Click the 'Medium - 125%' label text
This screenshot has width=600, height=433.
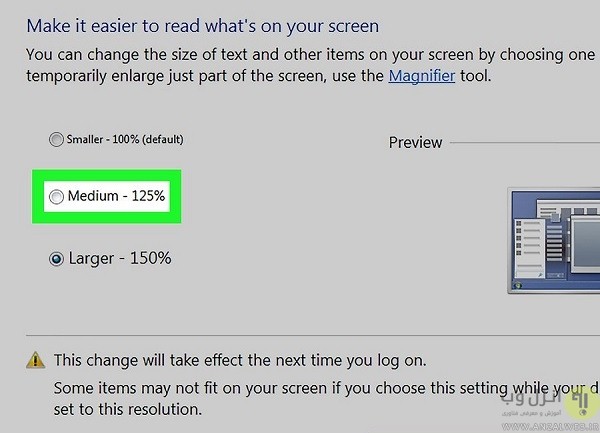pyautogui.click(x=117, y=197)
